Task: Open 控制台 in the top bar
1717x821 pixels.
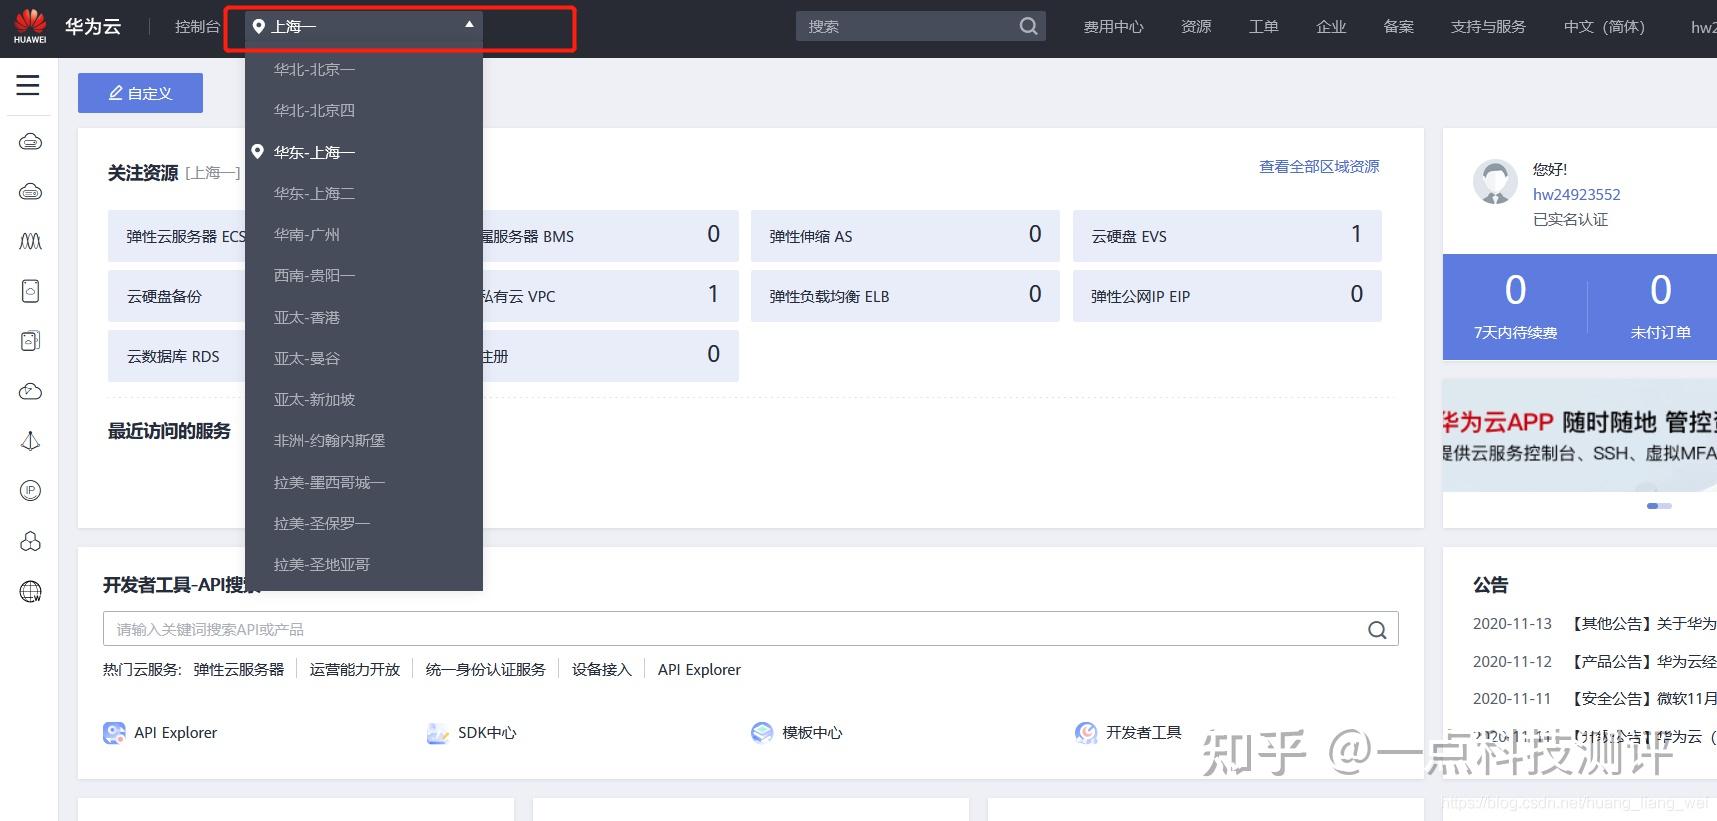Action: pyautogui.click(x=197, y=26)
